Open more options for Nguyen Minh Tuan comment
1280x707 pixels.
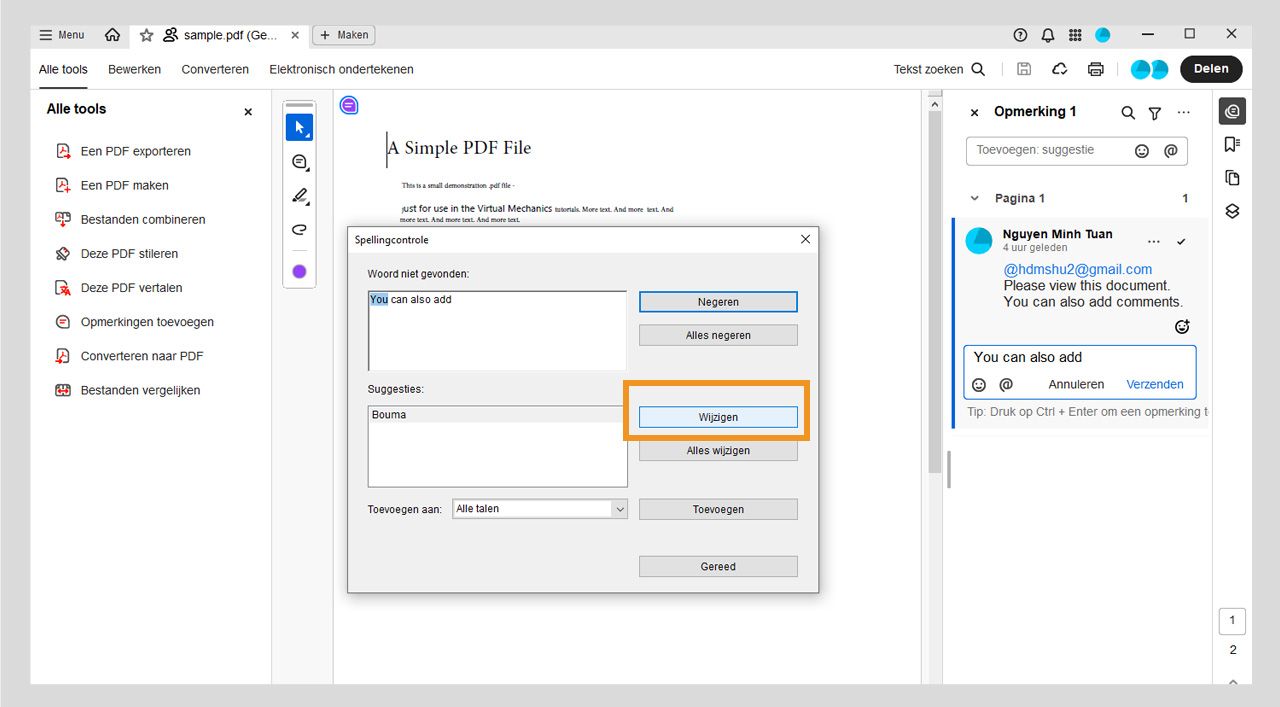[x=1154, y=242]
